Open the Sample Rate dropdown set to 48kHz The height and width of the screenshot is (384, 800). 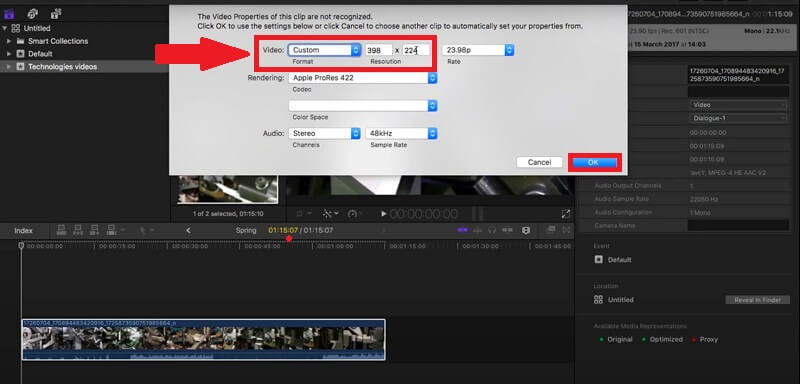point(401,133)
